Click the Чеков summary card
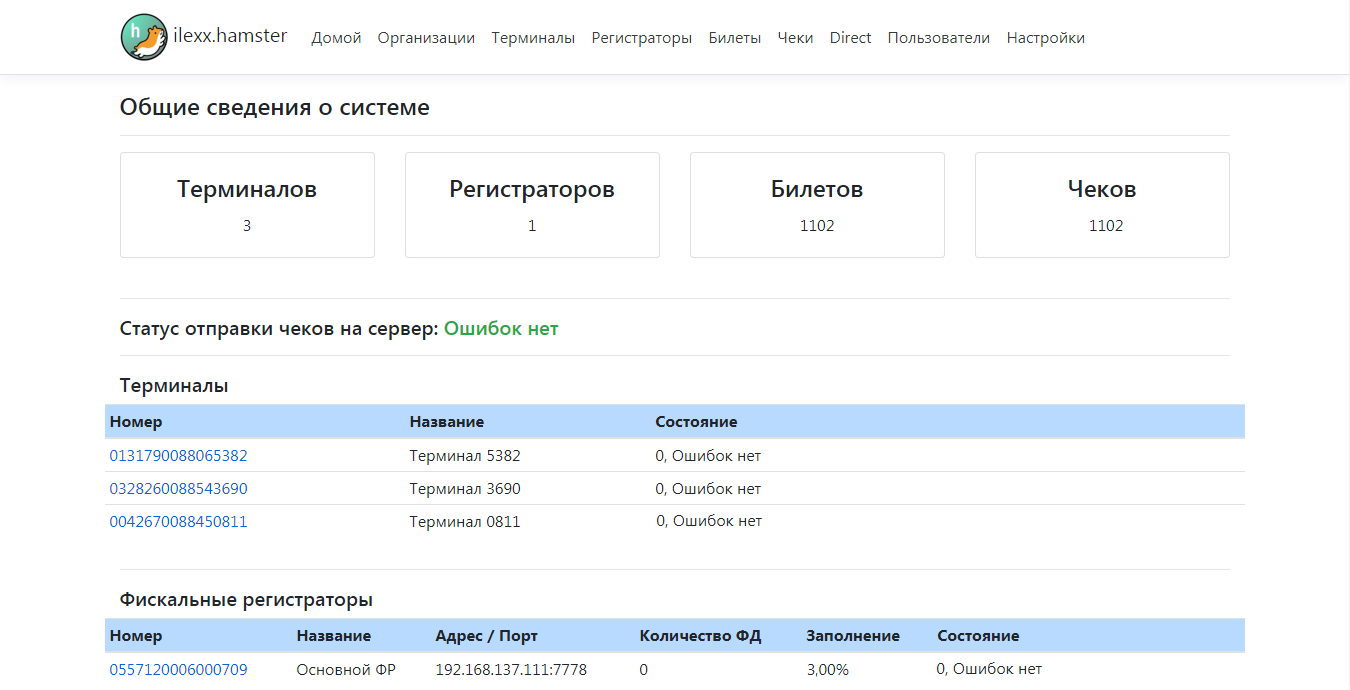The height and width of the screenshot is (690, 1350). tap(1102, 205)
